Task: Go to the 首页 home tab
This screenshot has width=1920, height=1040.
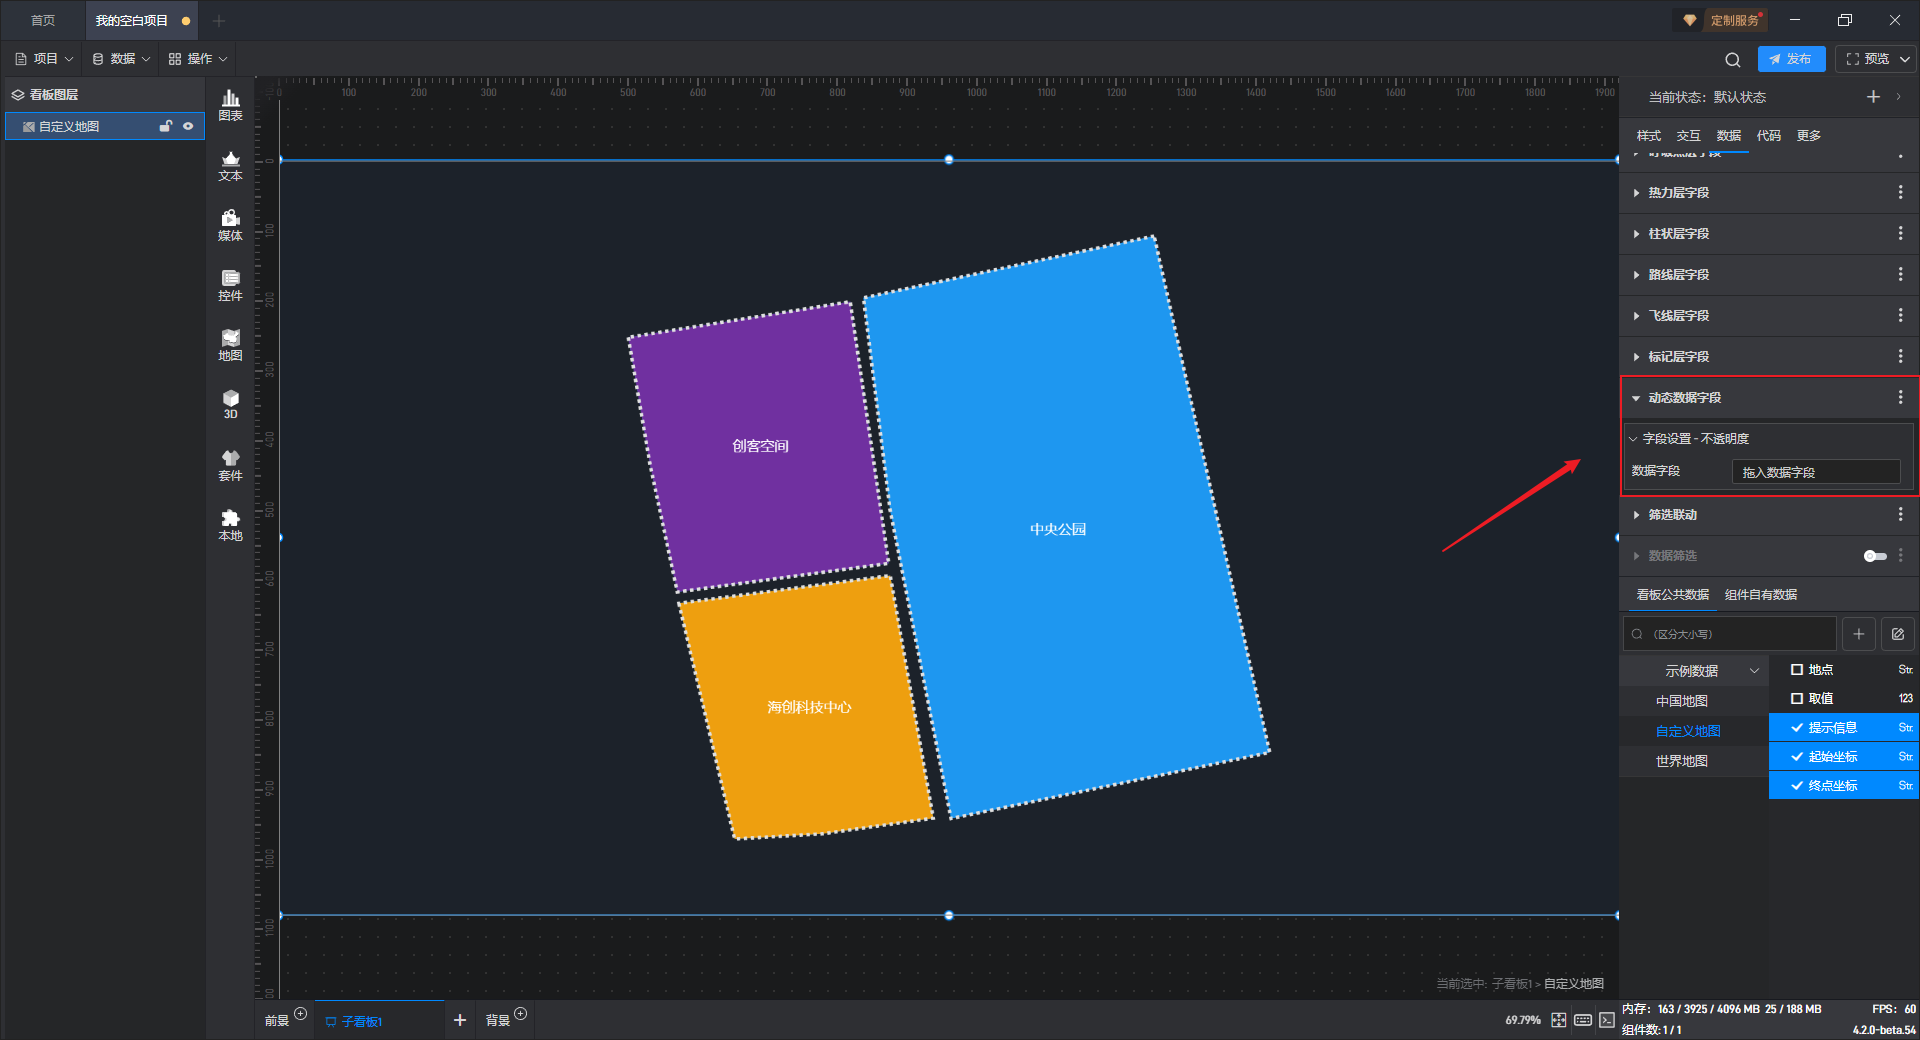Action: [43, 20]
